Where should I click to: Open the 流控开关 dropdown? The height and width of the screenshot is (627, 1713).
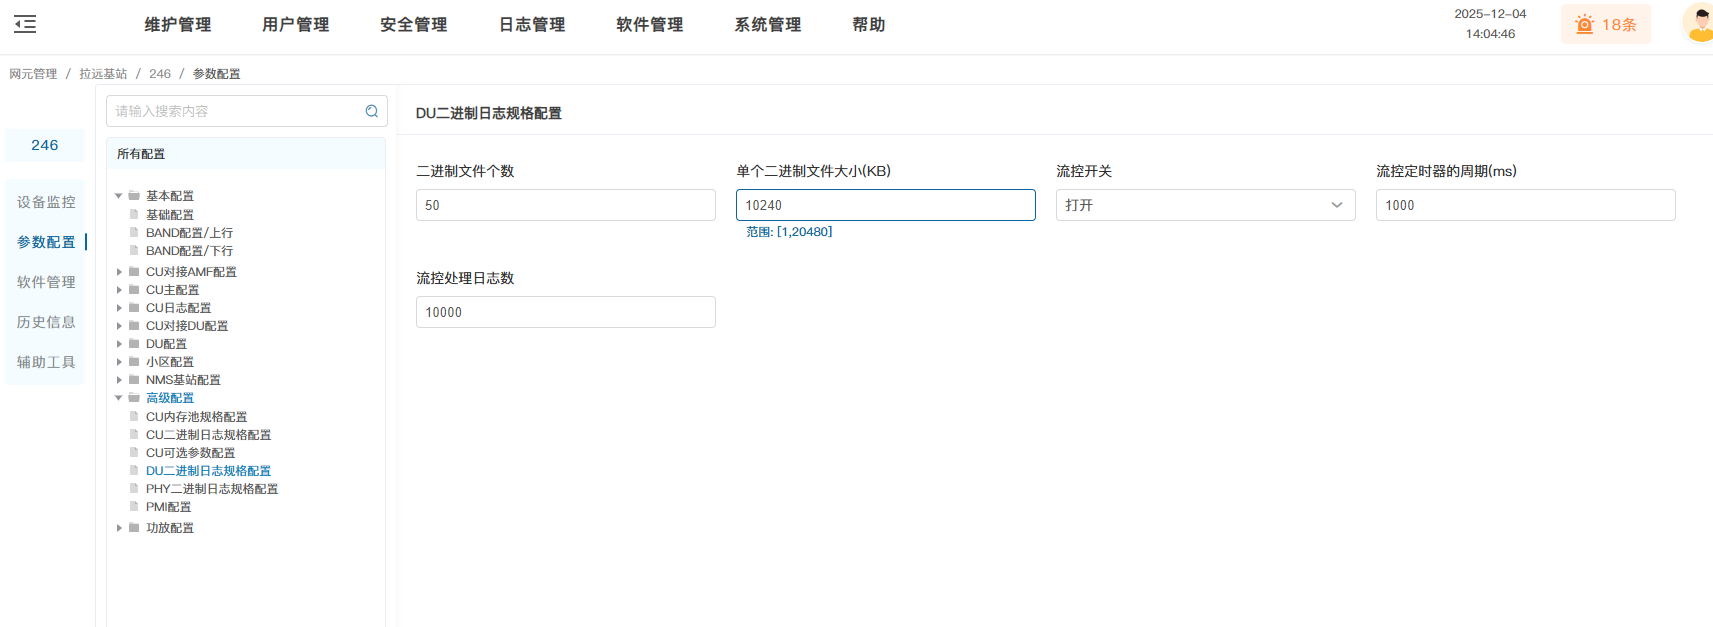1205,205
